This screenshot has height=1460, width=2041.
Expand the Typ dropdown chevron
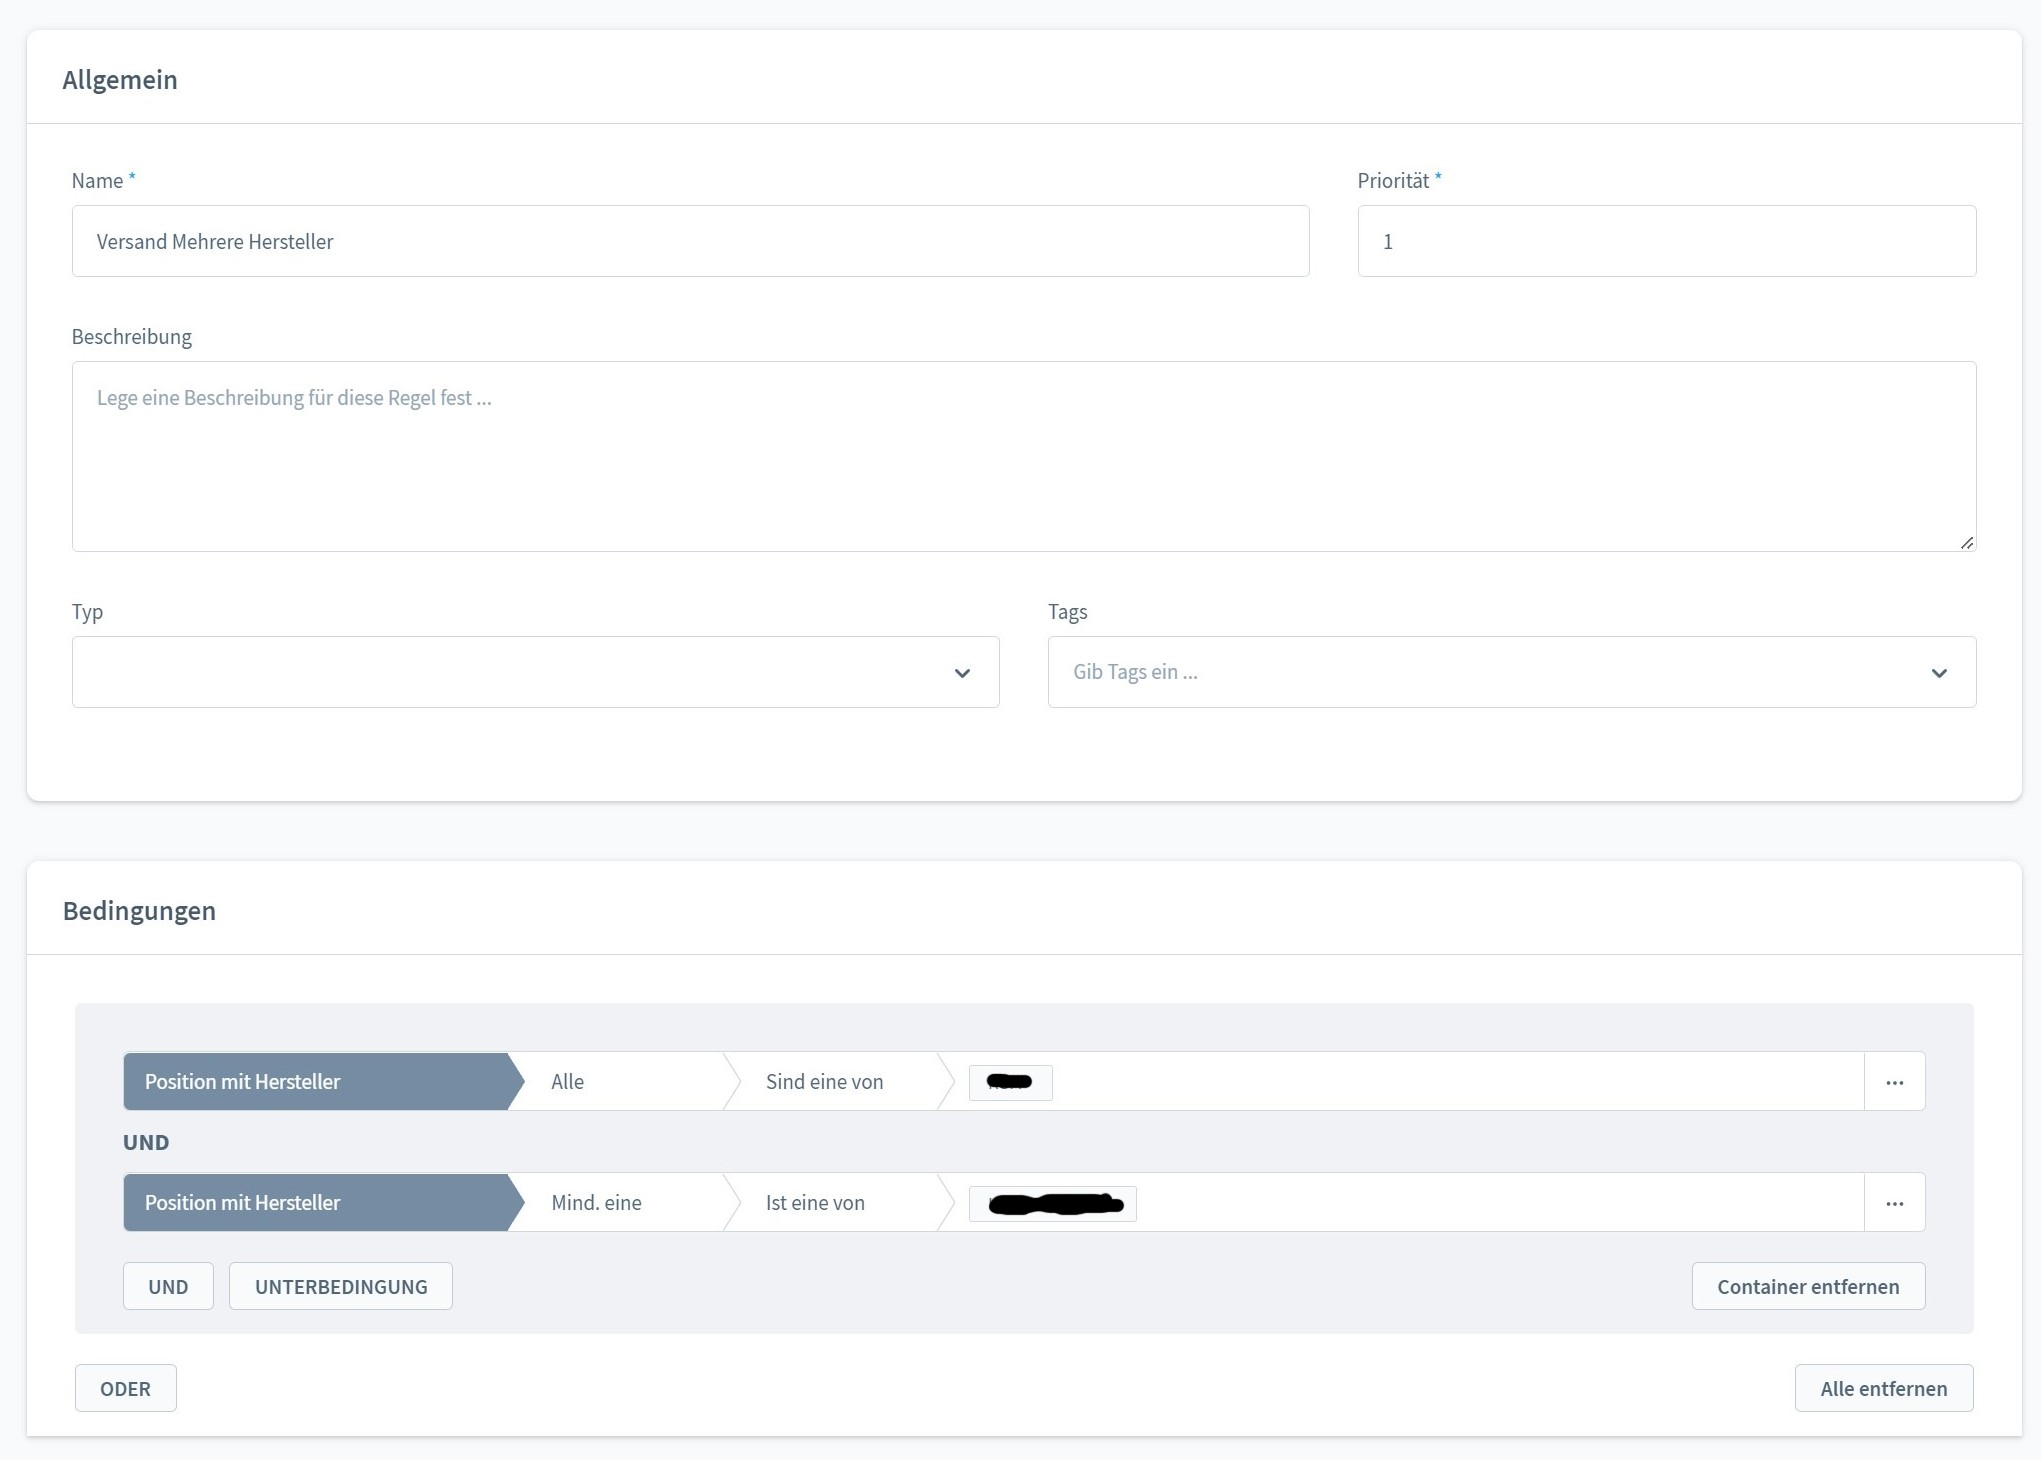pyautogui.click(x=962, y=673)
